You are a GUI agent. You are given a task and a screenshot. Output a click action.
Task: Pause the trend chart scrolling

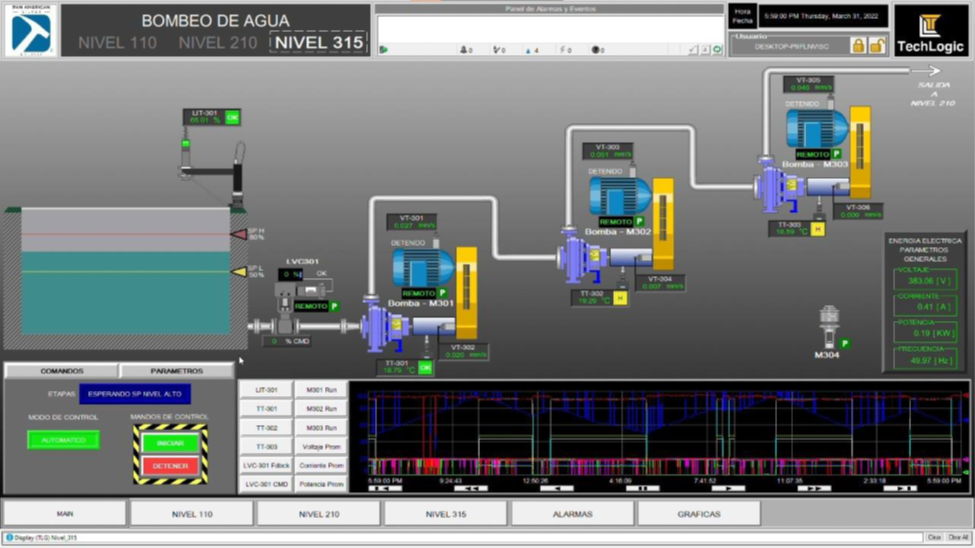click(642, 489)
